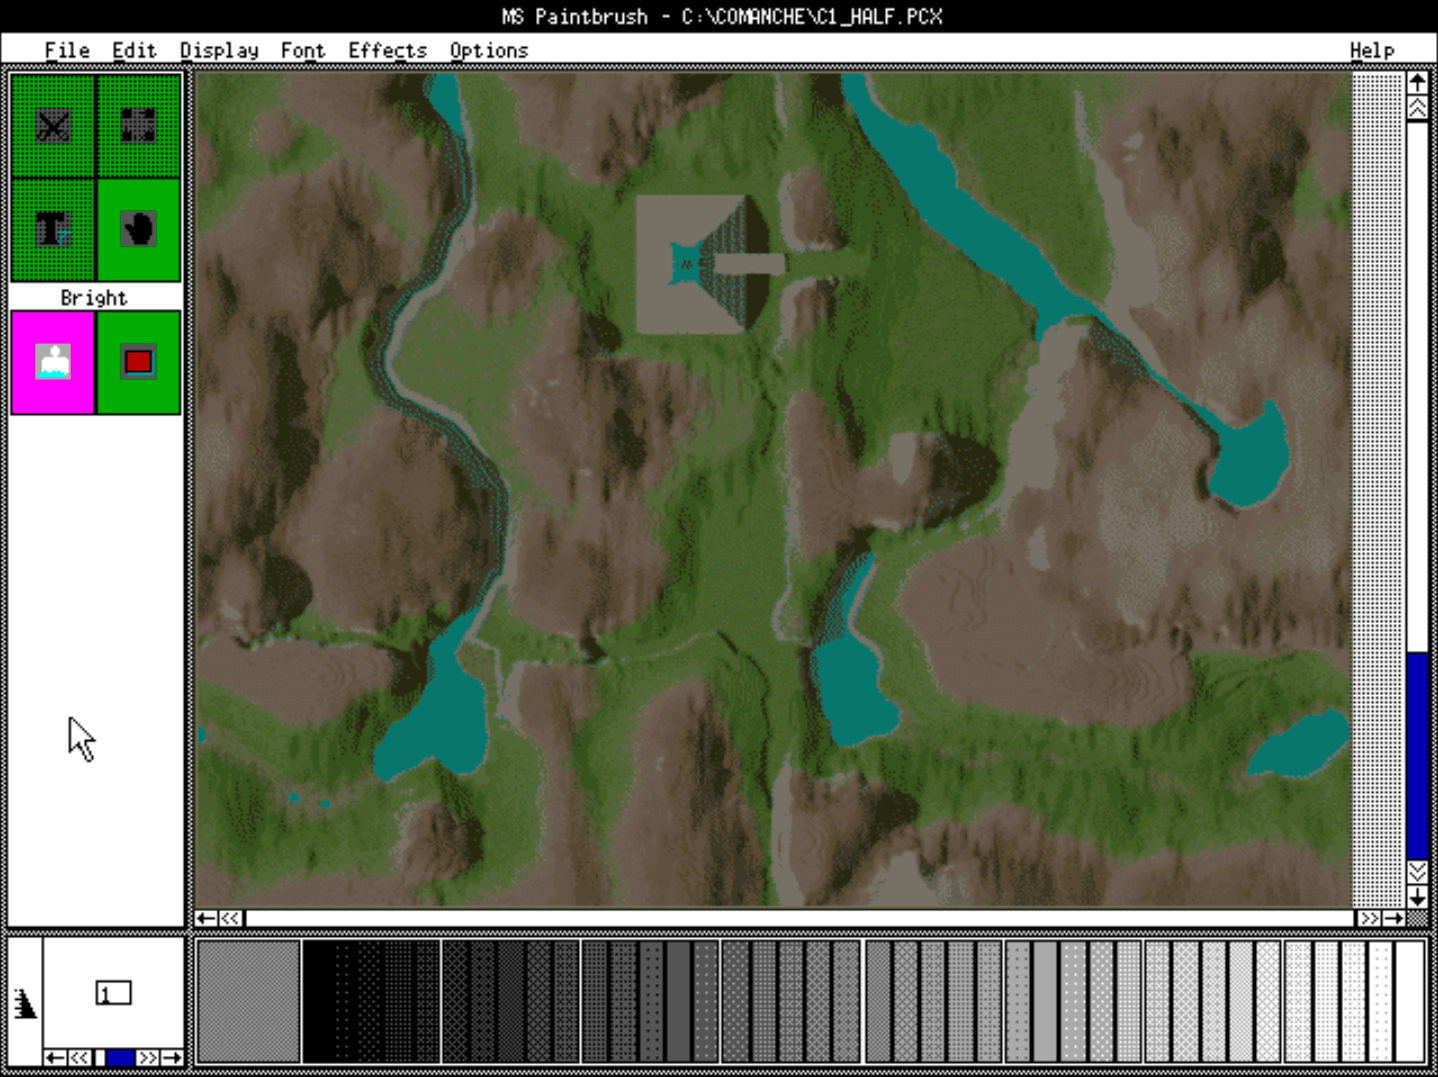Screen dimensions: 1438x1077
Task: Open the Effects menu
Action: coord(387,50)
